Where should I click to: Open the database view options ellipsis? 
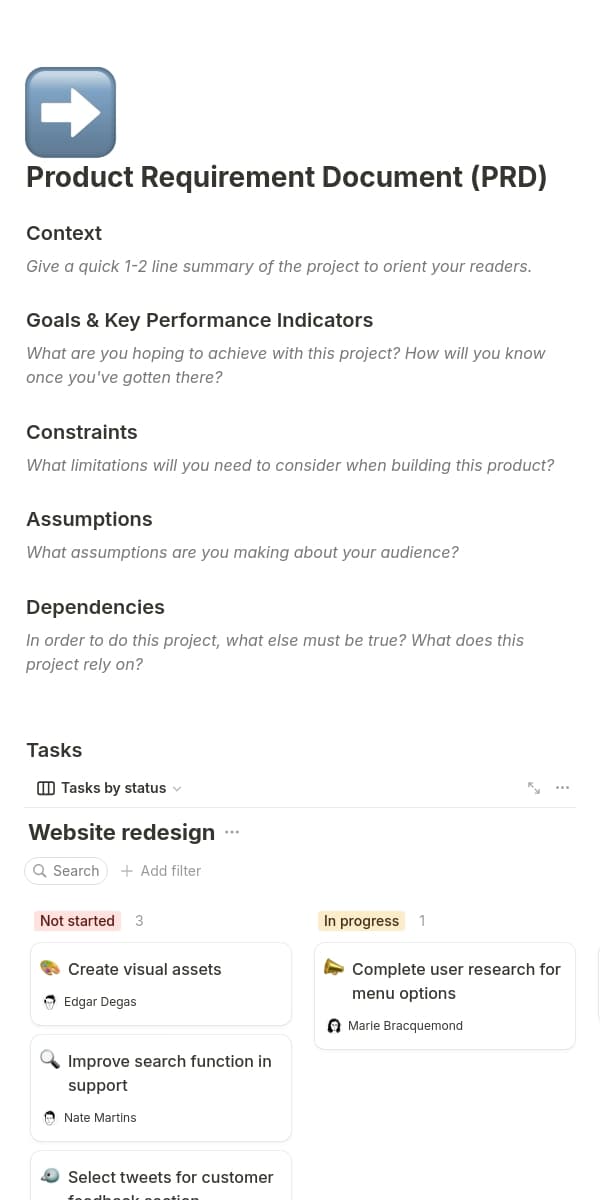tap(563, 788)
